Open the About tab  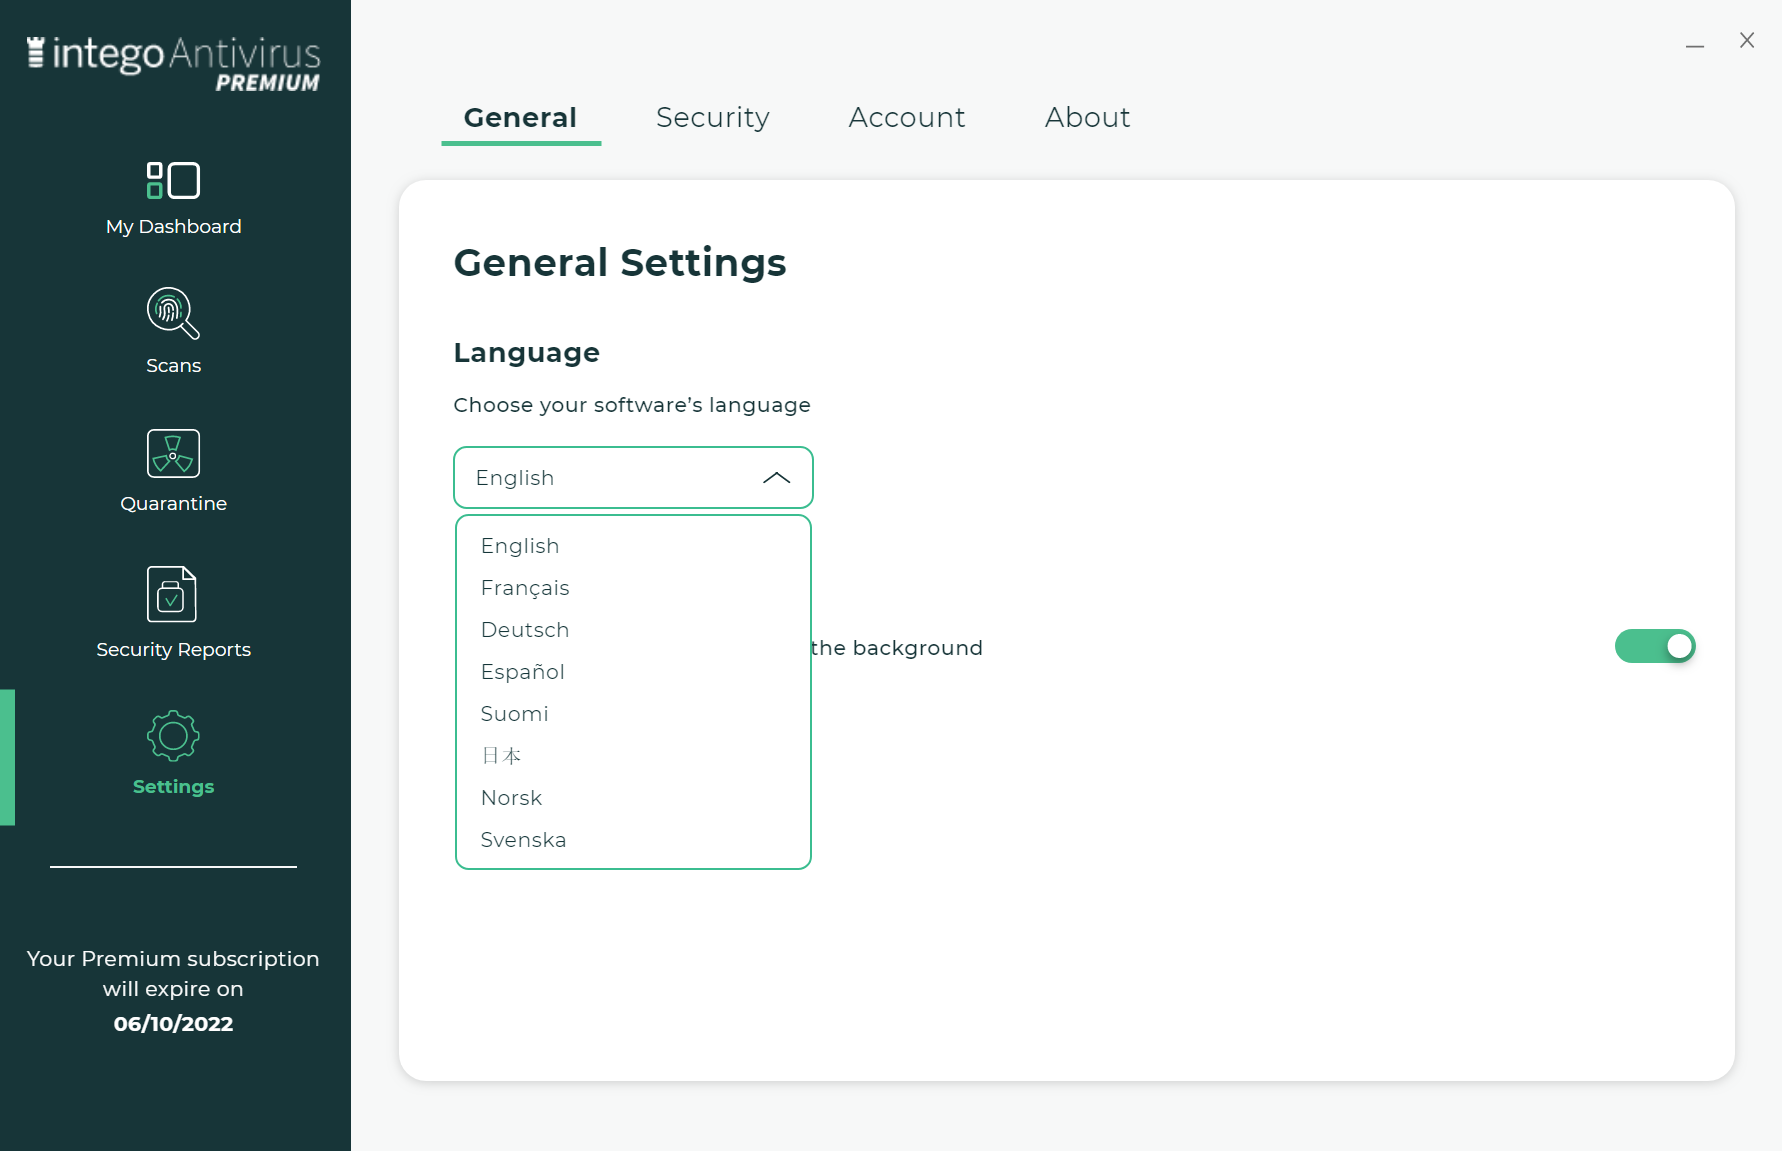pyautogui.click(x=1088, y=118)
